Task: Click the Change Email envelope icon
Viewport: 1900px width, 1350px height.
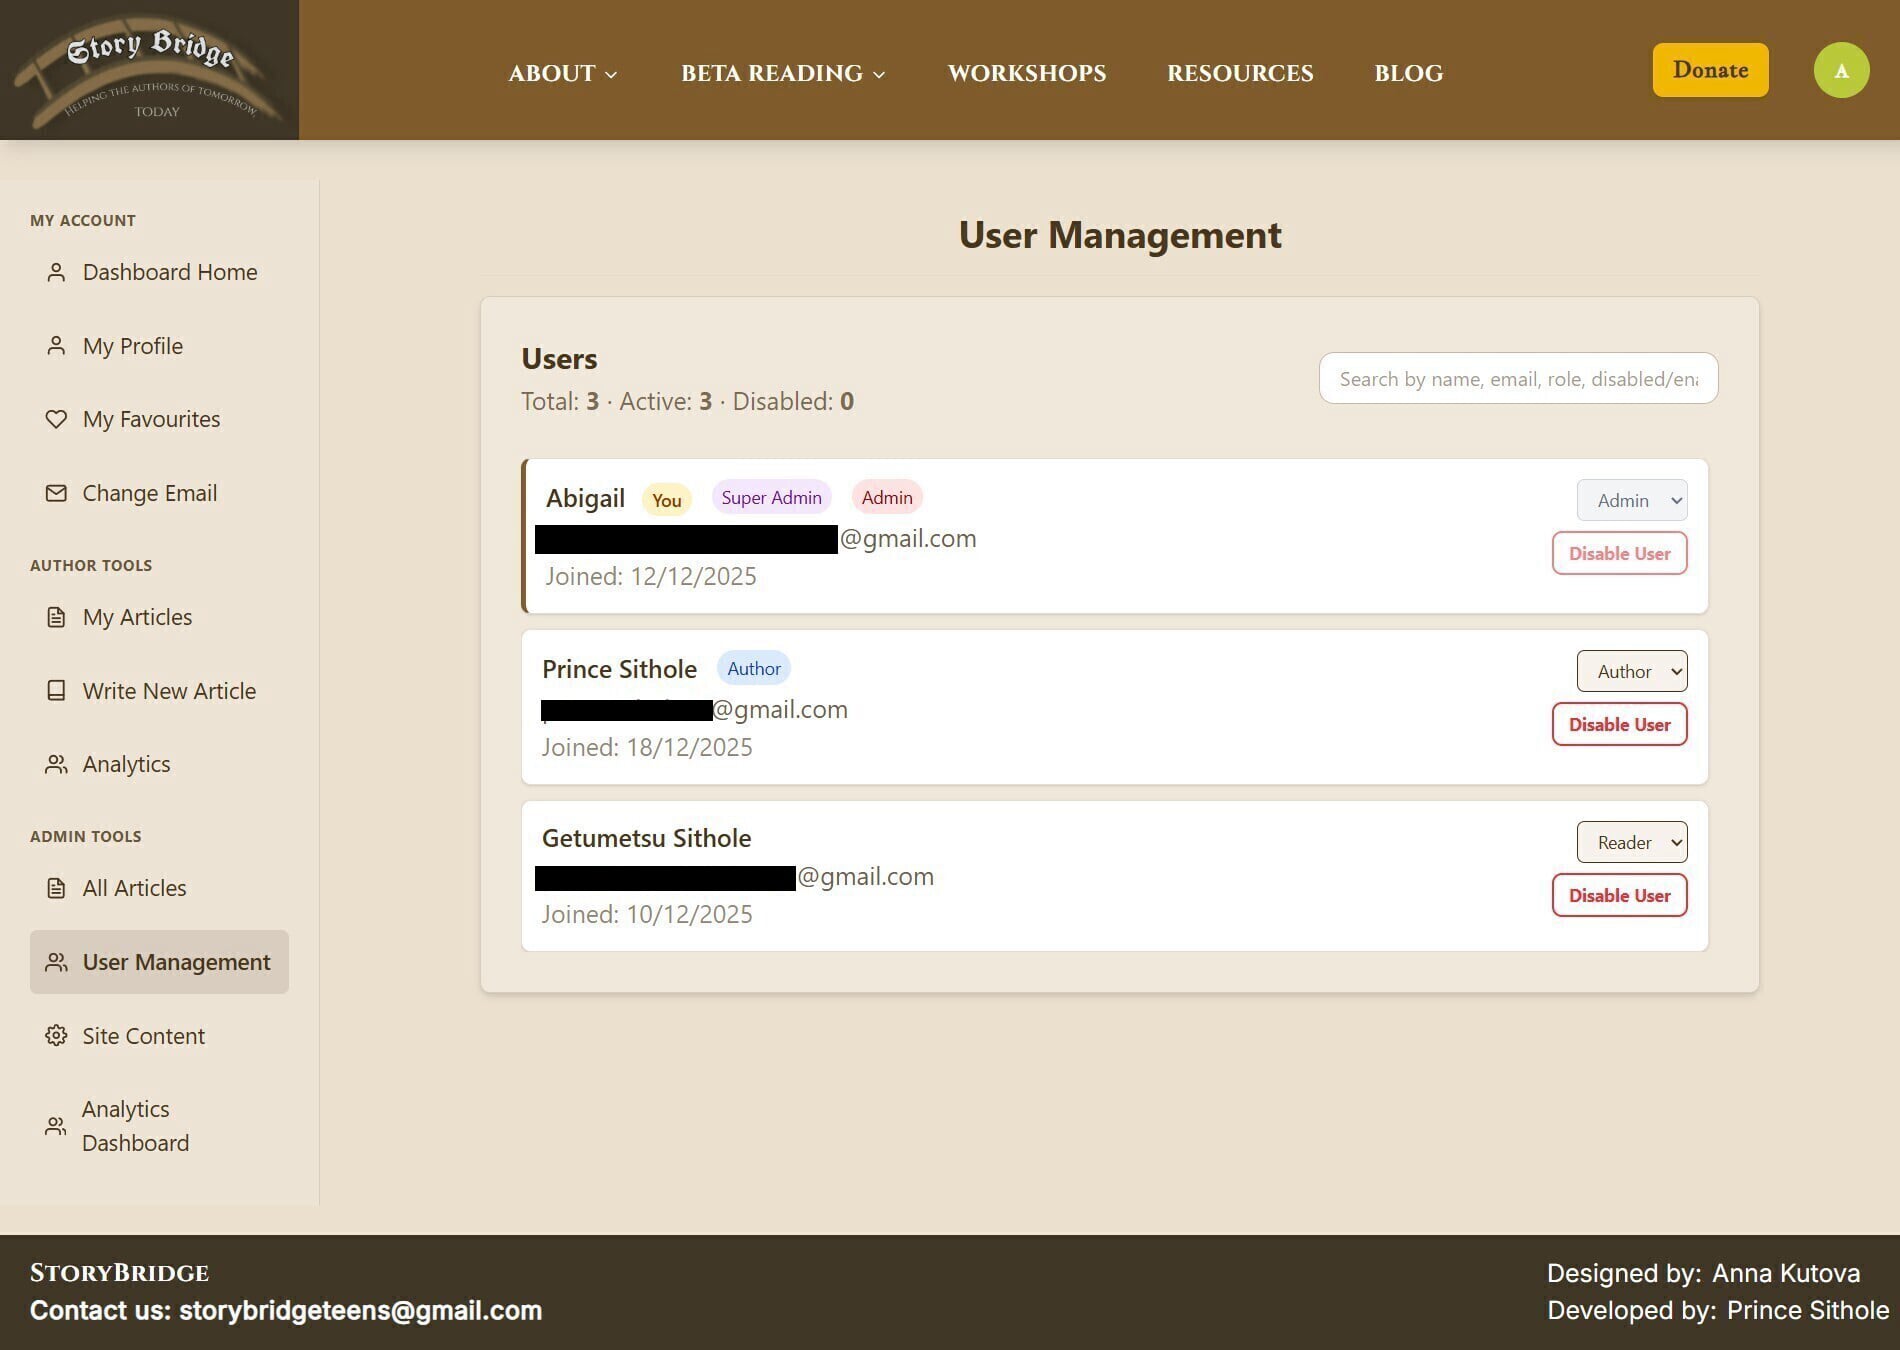Action: pyautogui.click(x=55, y=493)
